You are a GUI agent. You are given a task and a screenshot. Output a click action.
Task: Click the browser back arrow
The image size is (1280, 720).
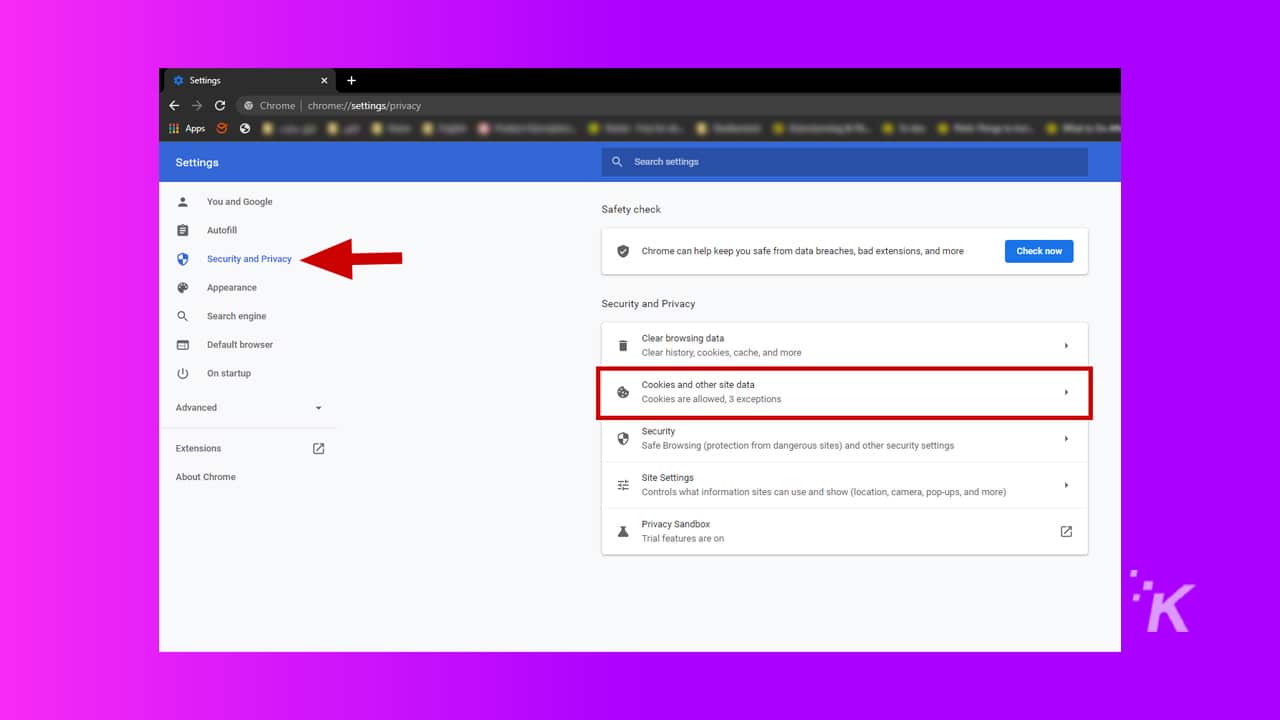click(x=174, y=105)
